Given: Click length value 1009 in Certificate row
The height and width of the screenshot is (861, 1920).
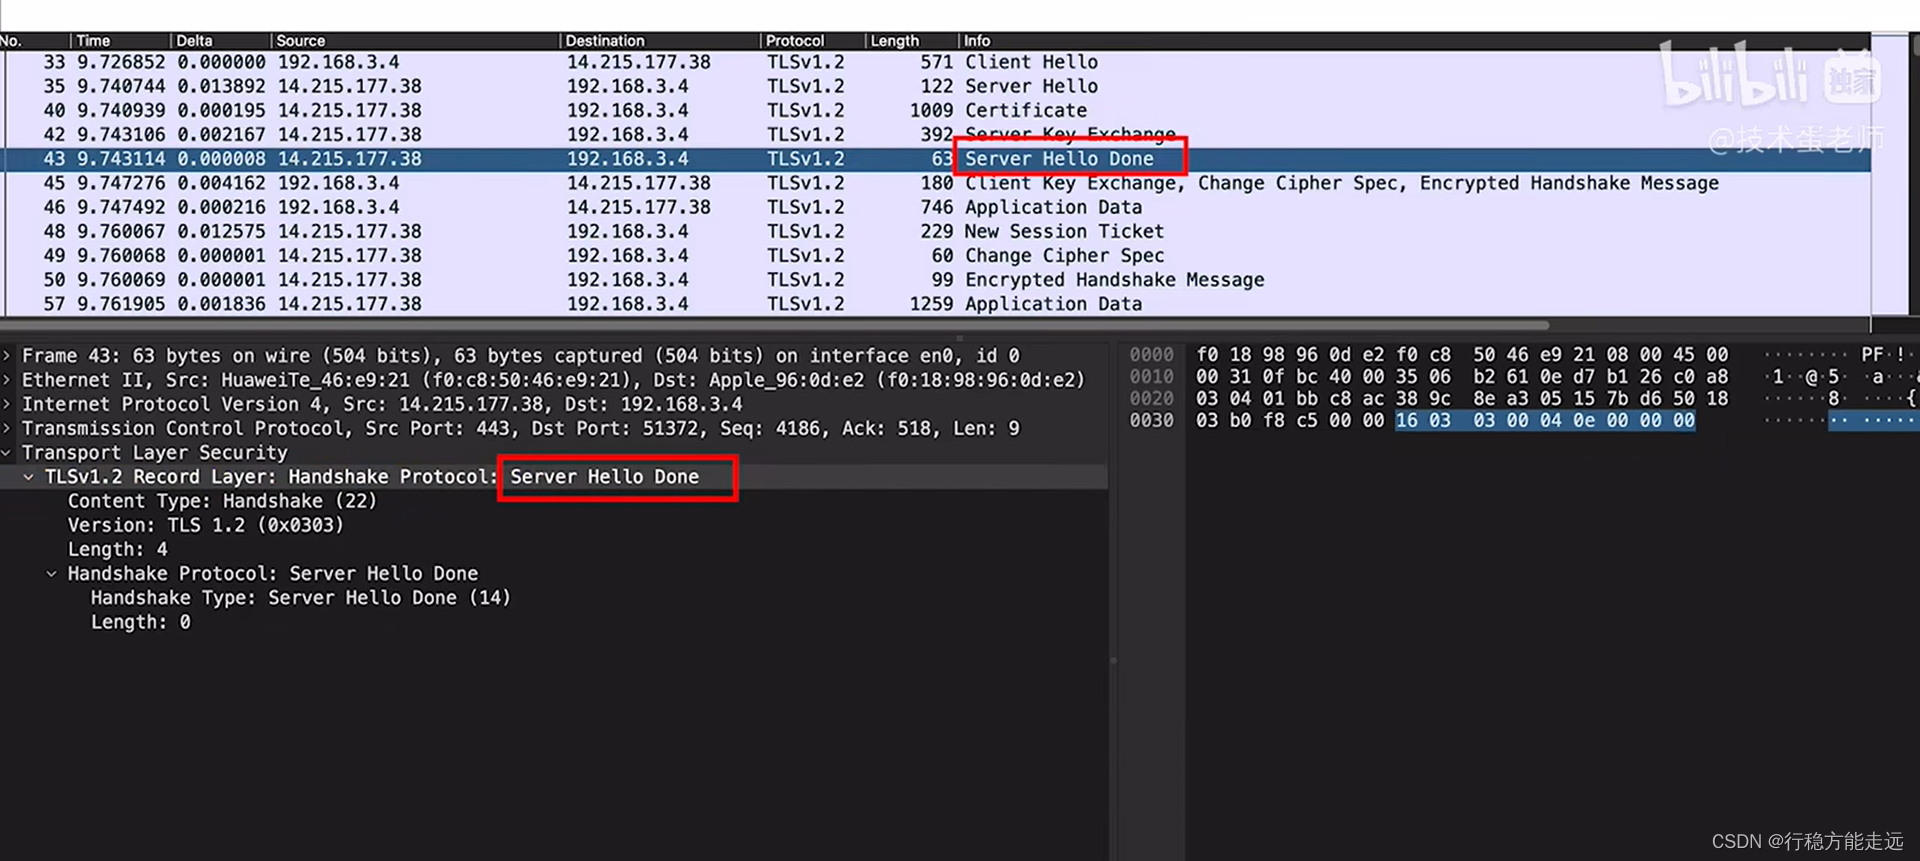Looking at the screenshot, I should pos(931,110).
